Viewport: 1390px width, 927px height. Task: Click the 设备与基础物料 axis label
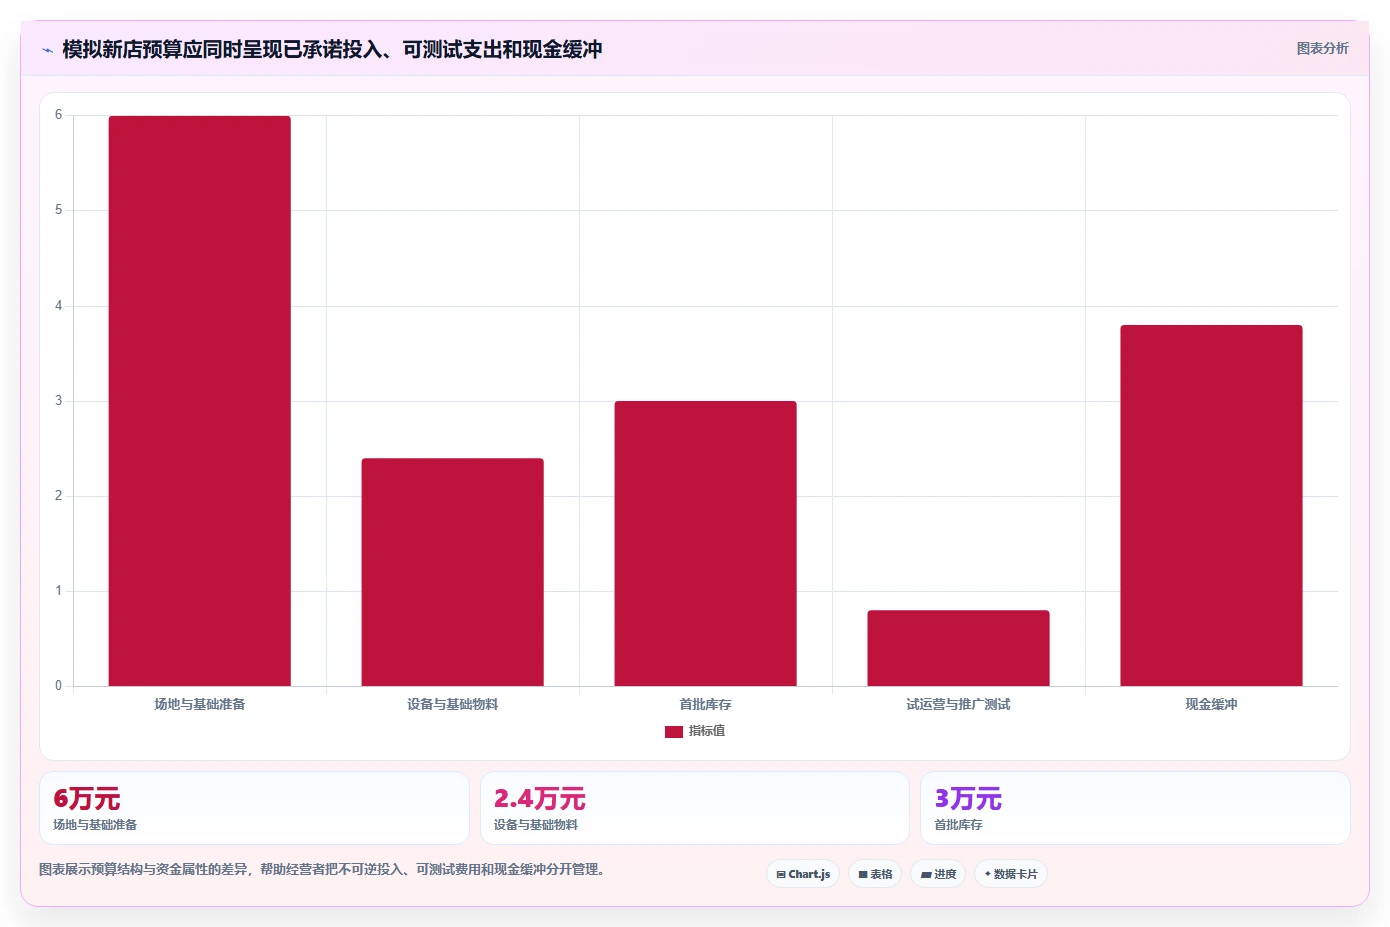(x=453, y=704)
